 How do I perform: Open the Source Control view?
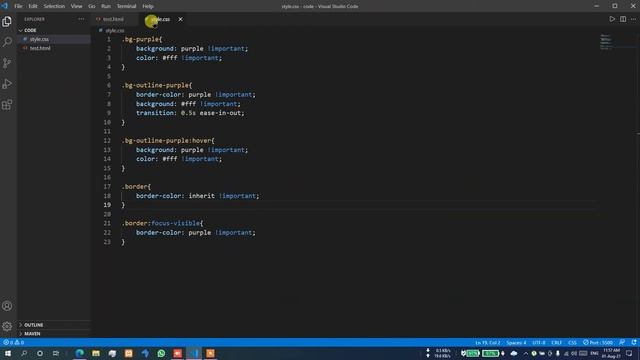click(7, 63)
